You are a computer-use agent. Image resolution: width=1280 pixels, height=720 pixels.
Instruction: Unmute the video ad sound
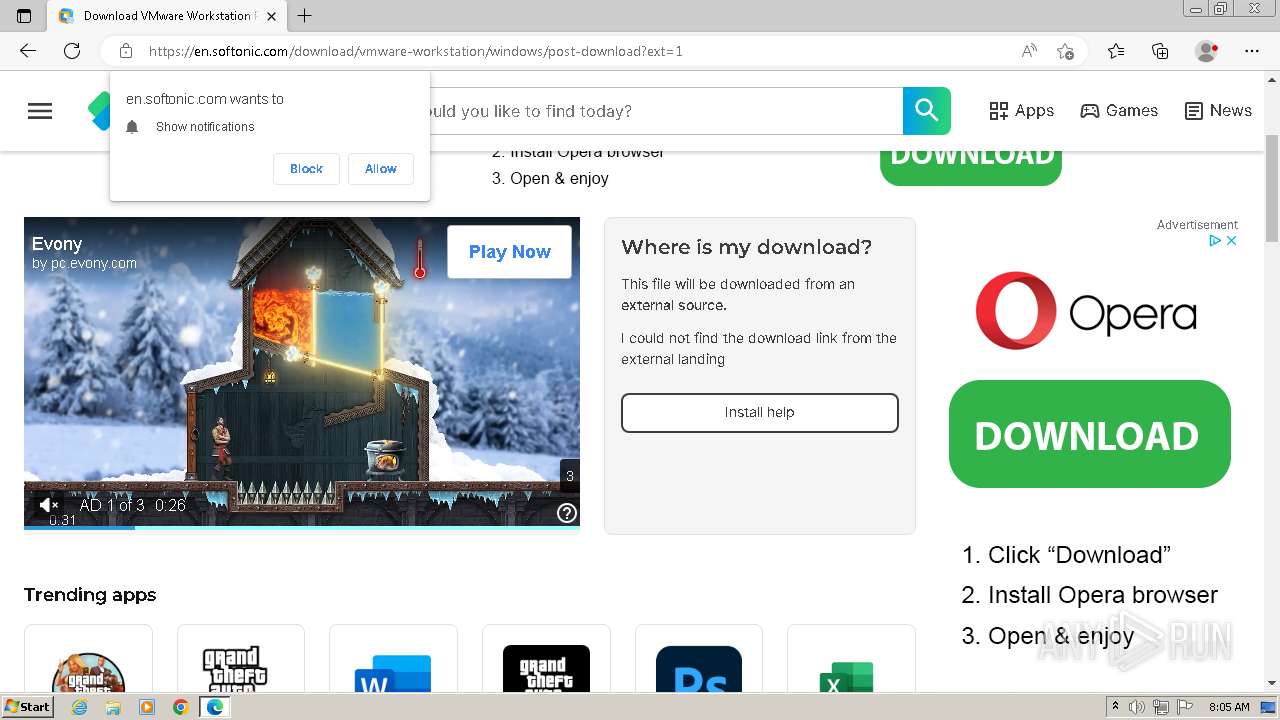[47, 505]
